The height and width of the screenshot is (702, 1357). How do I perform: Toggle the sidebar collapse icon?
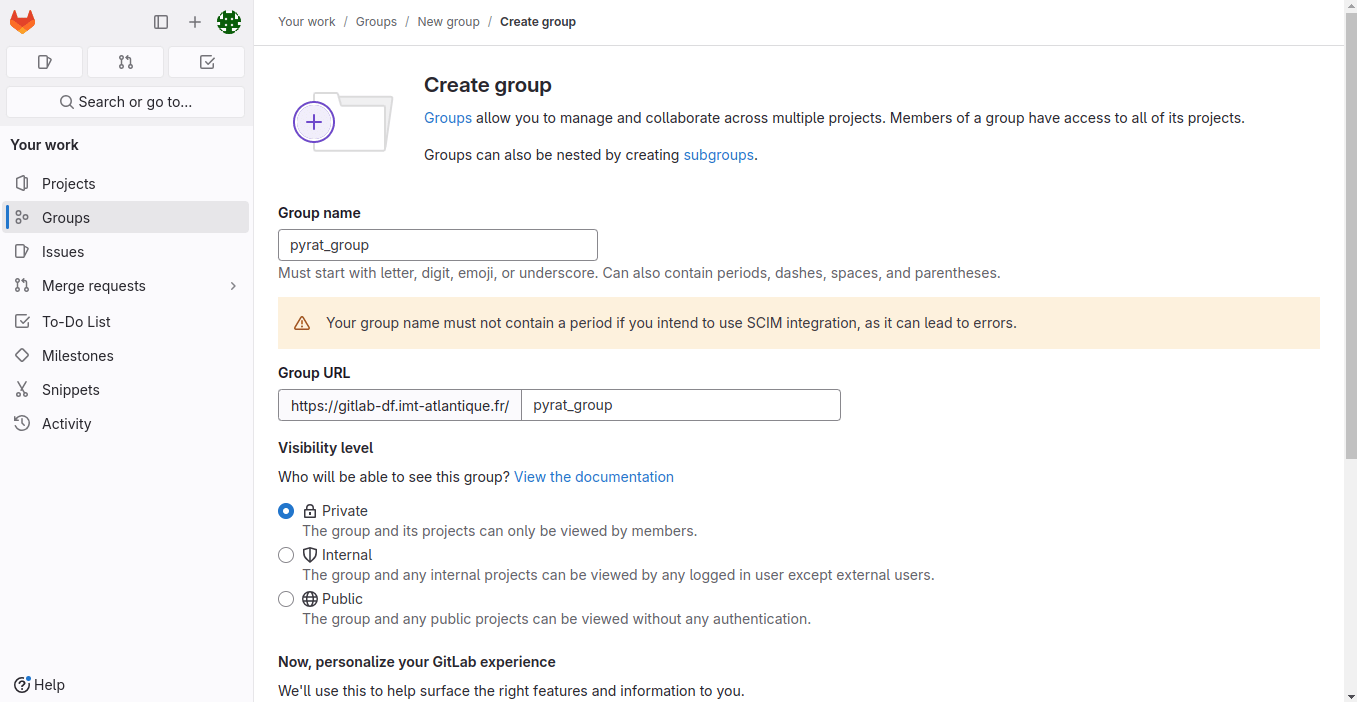click(161, 22)
